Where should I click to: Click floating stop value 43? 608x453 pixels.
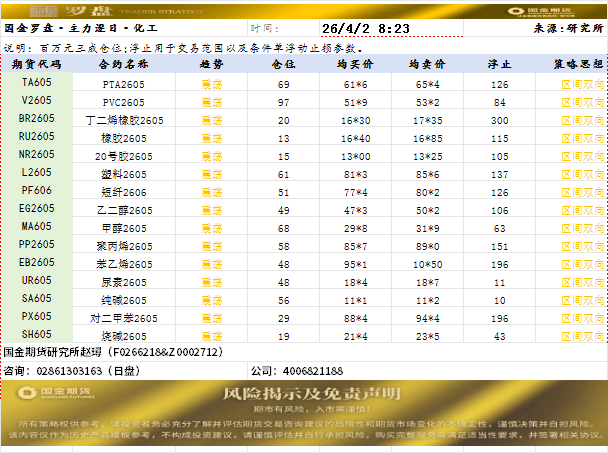click(x=499, y=337)
